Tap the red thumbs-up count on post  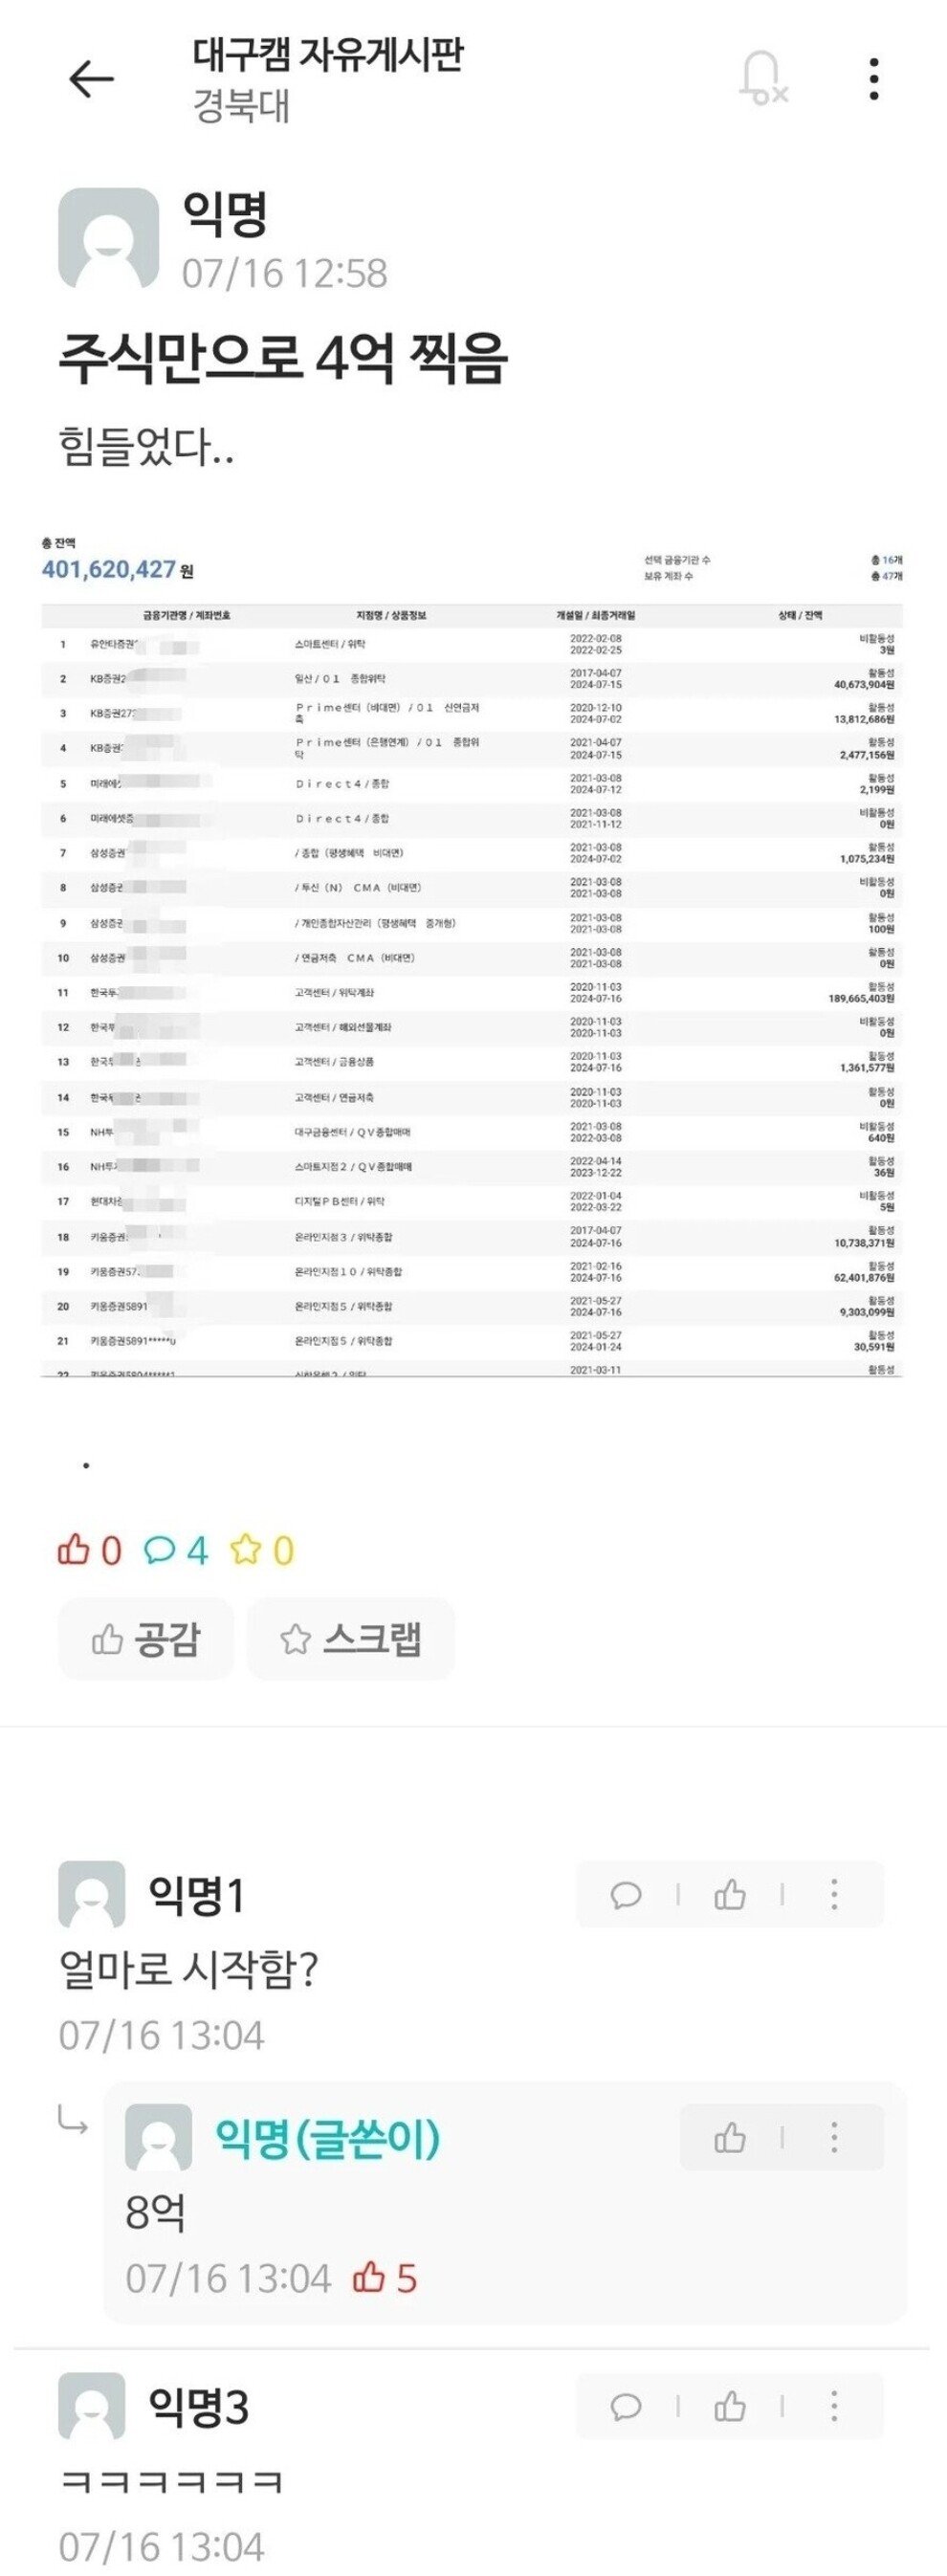click(90, 1550)
